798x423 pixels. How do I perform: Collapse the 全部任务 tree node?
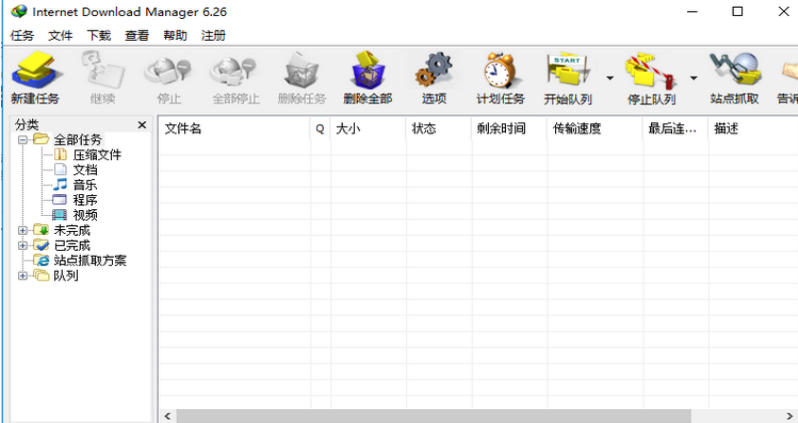[x=22, y=139]
